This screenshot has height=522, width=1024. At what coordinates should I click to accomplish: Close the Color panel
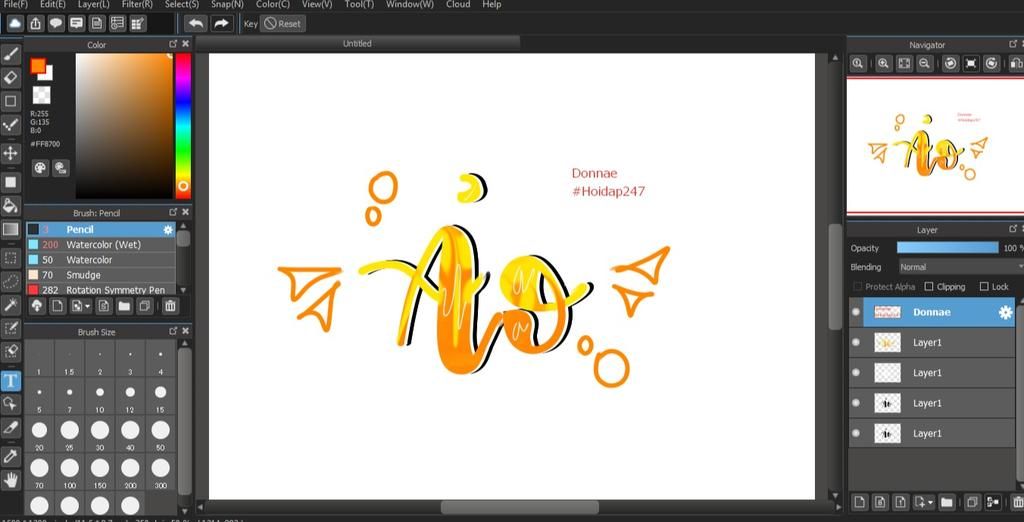pyautogui.click(x=185, y=44)
